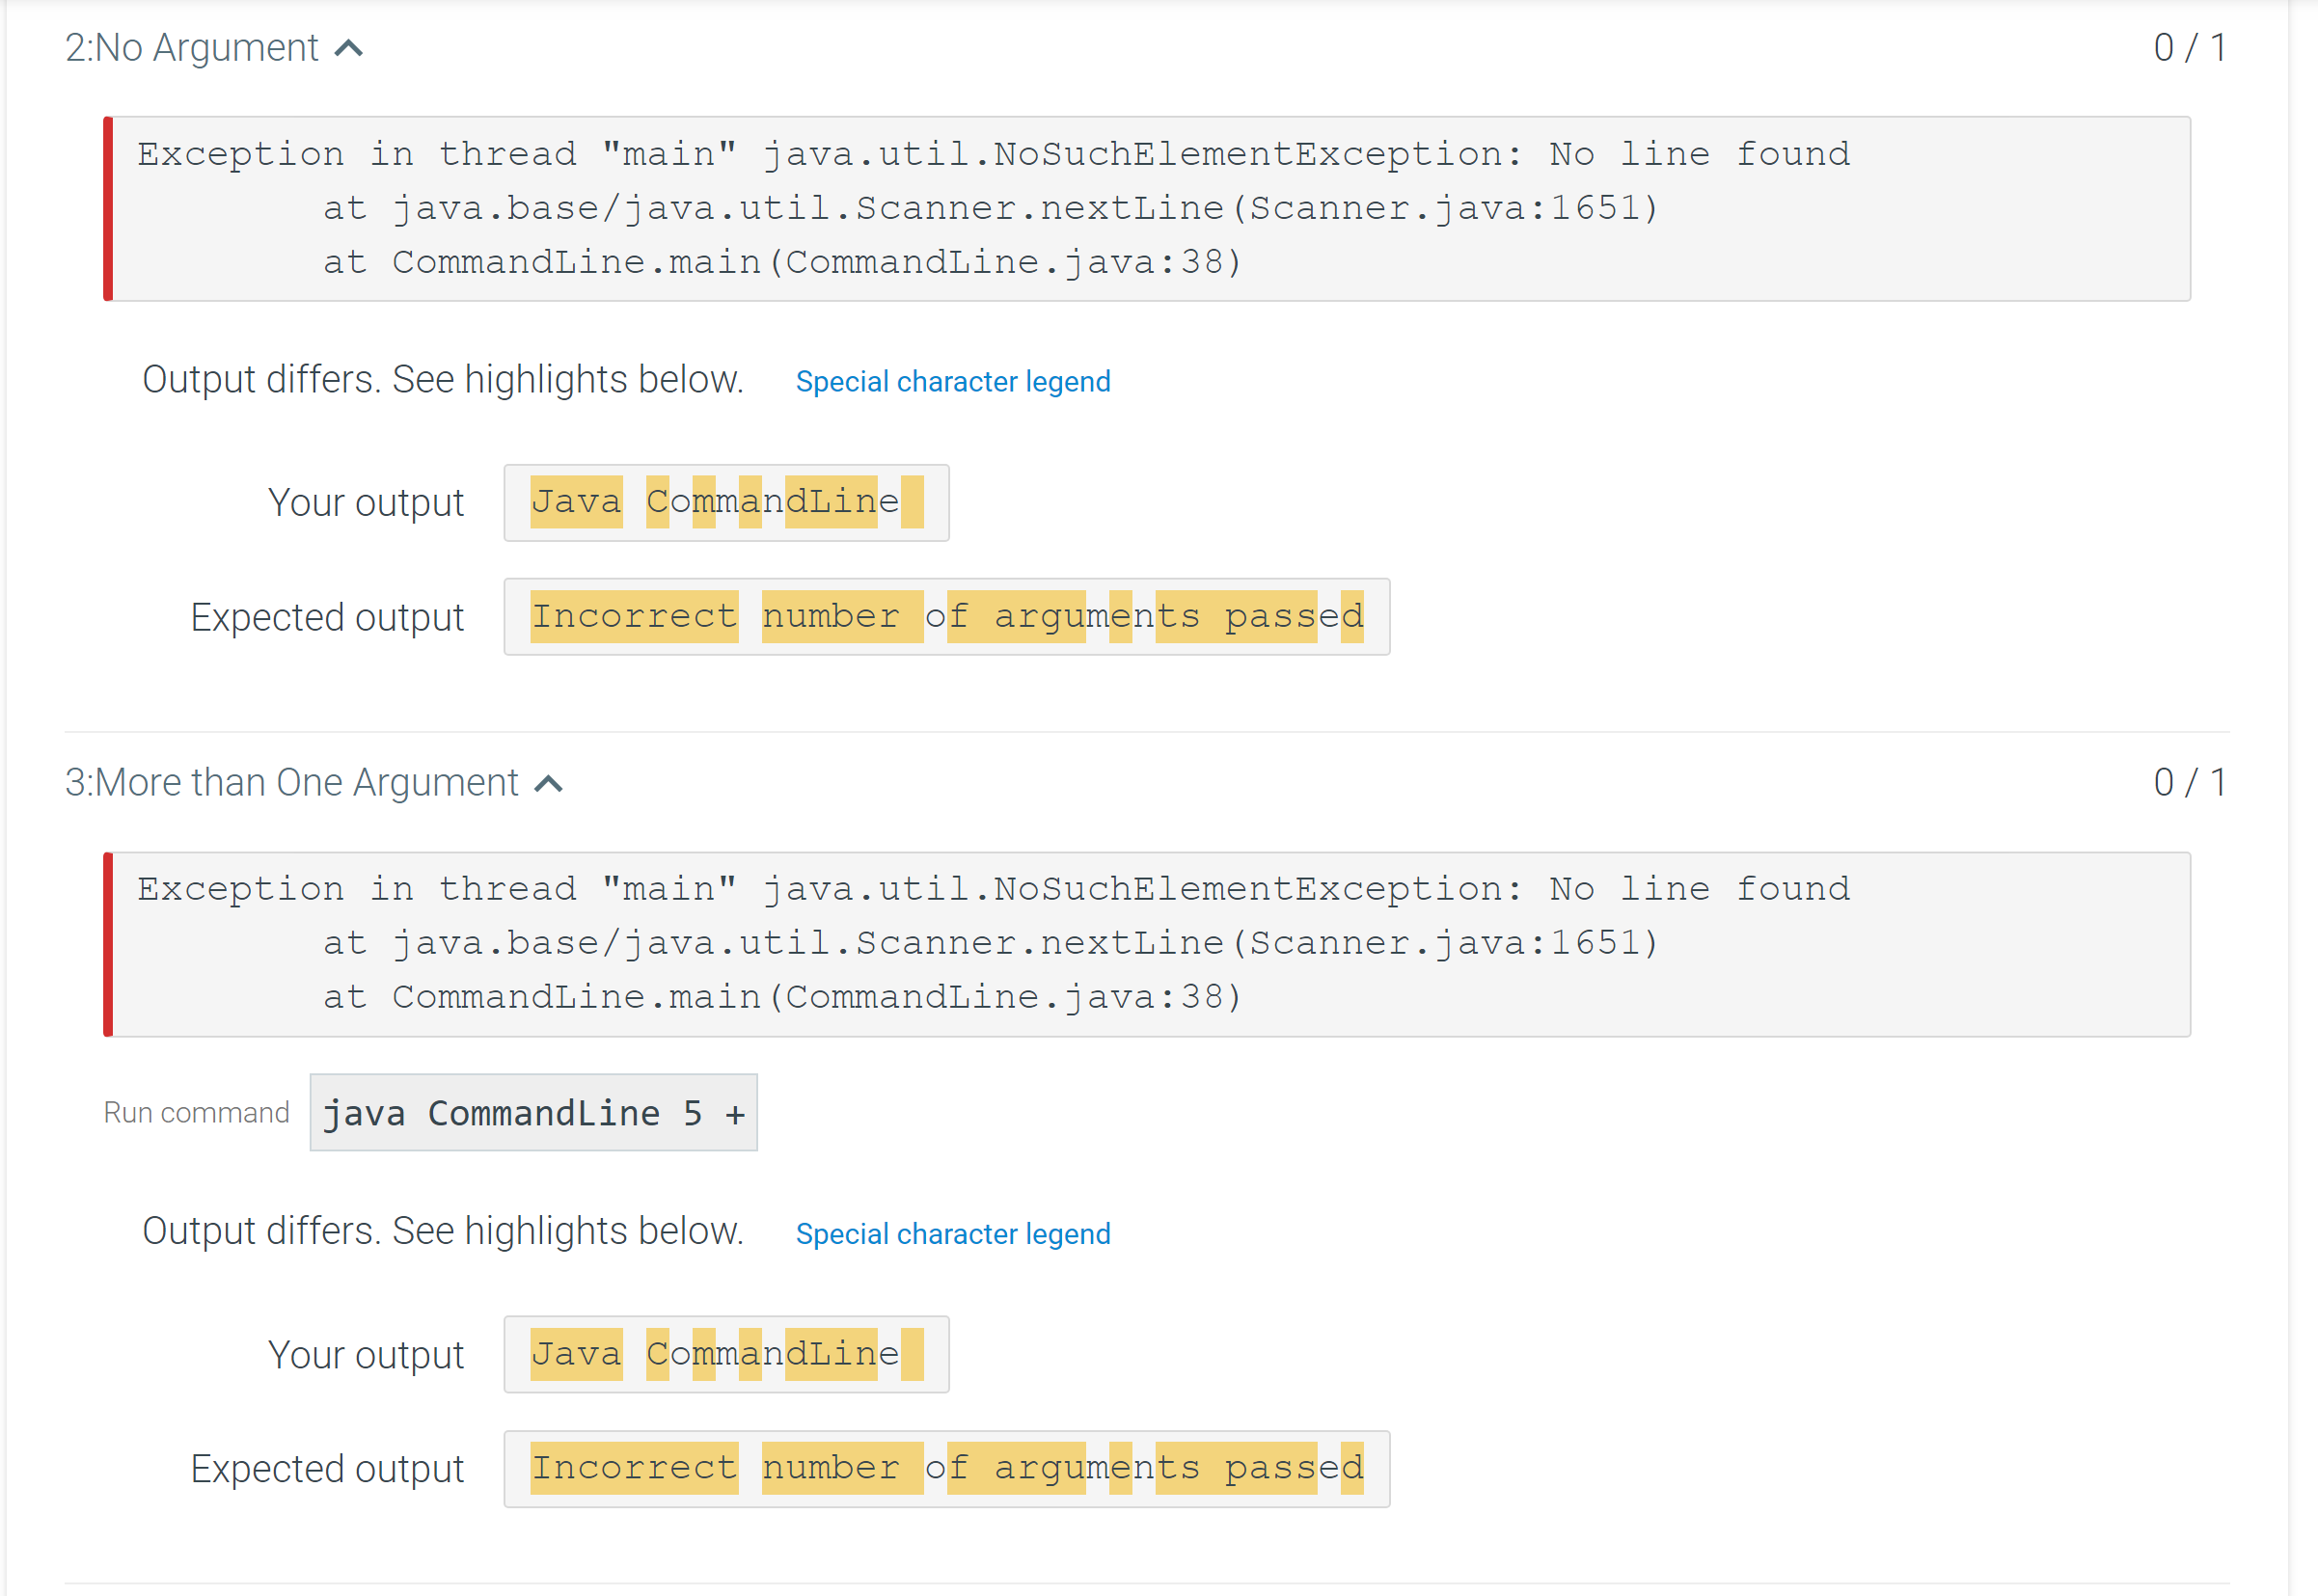Click your output box under test 3
This screenshot has height=1596, width=2318.
(725, 1354)
